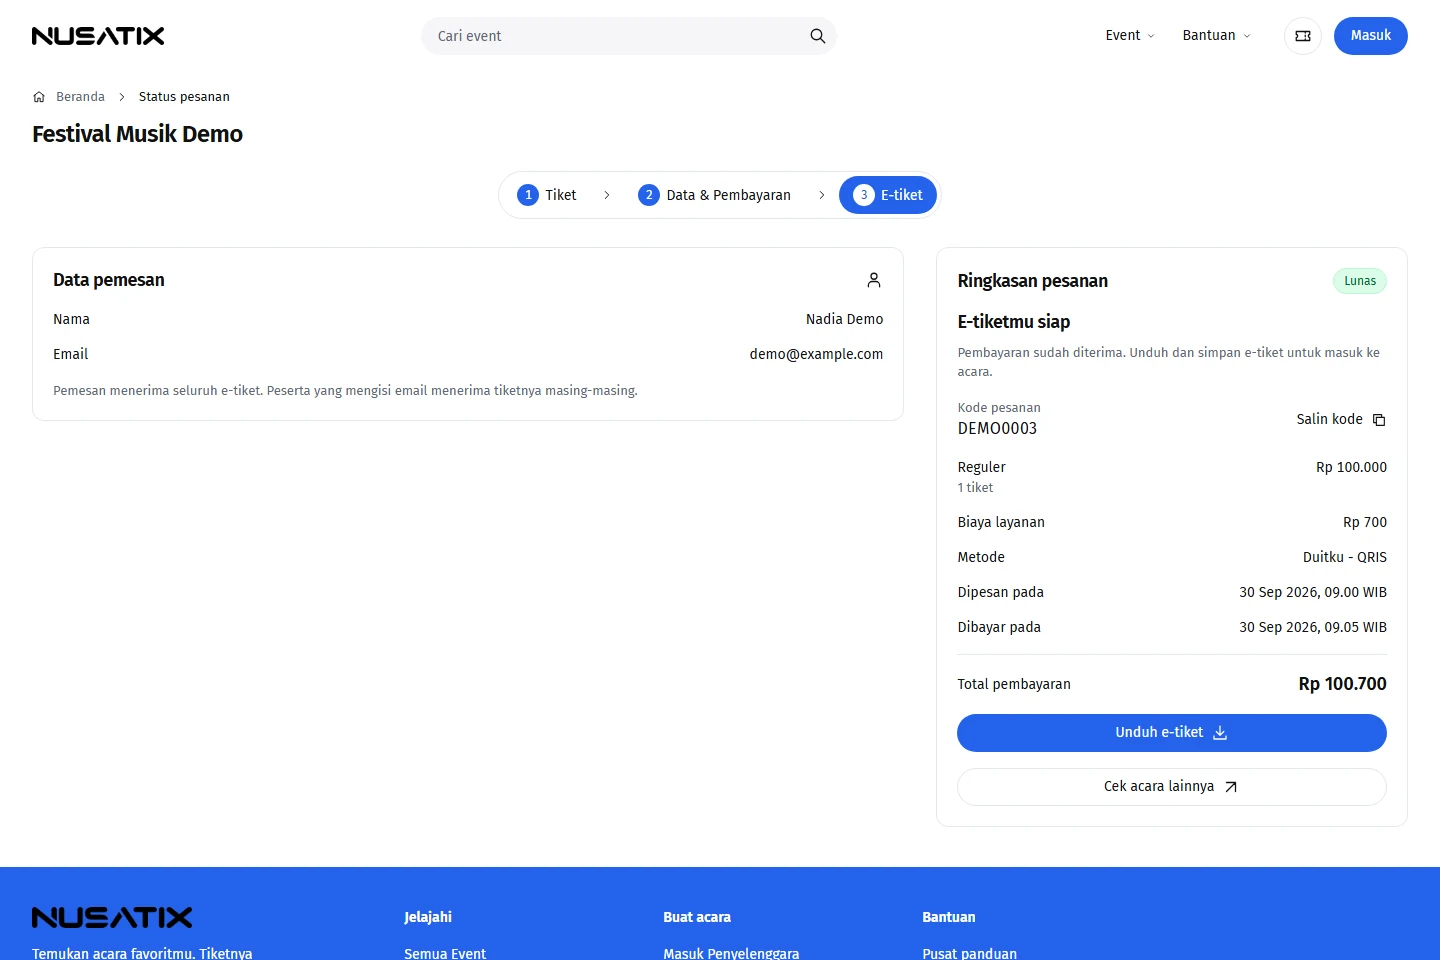Click Rp 700 service fee value
Screen dimensions: 1440x960
click(1364, 522)
